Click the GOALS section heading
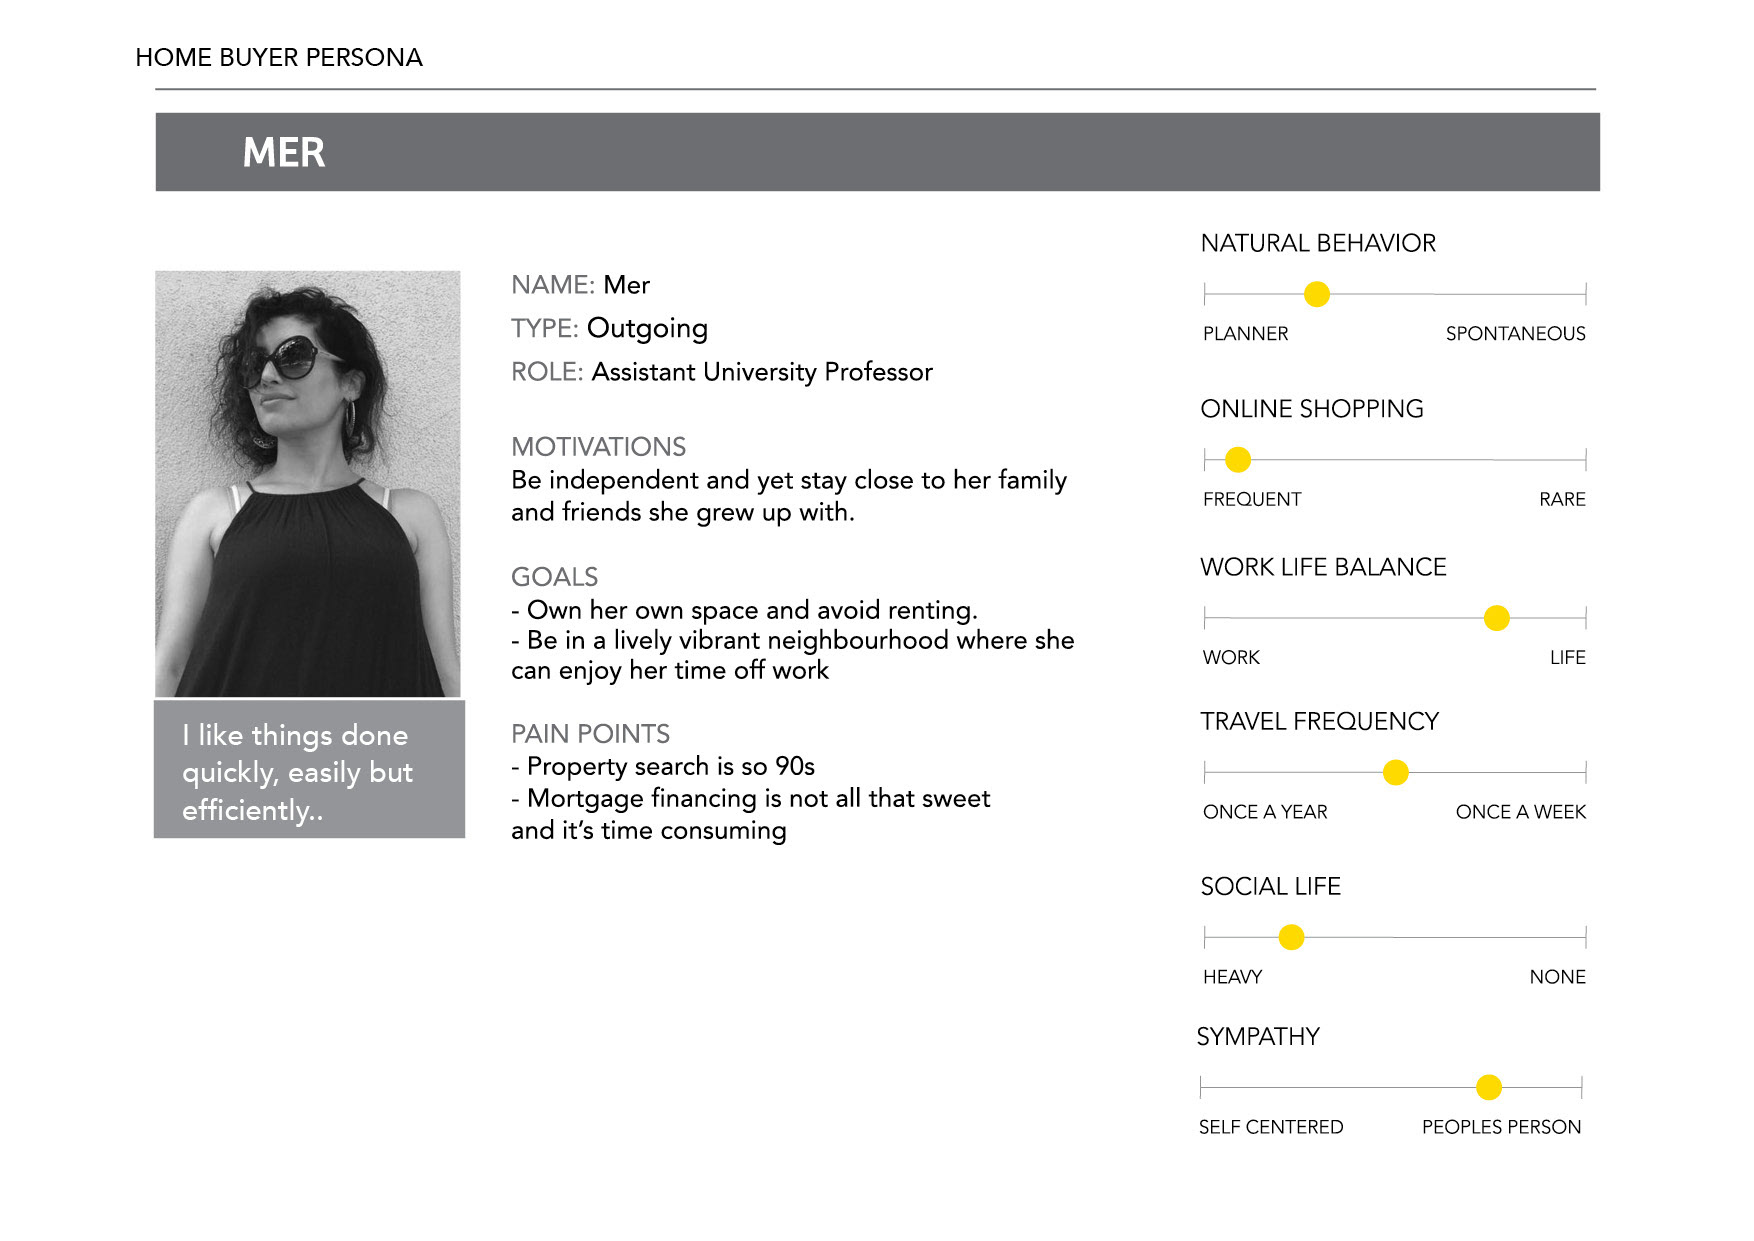 pyautogui.click(x=554, y=577)
